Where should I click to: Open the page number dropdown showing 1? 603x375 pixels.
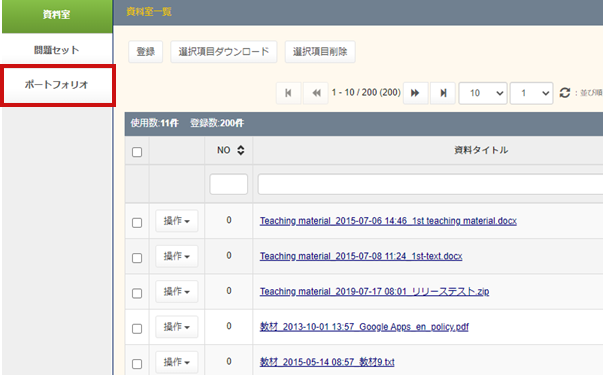pyautogui.click(x=531, y=93)
